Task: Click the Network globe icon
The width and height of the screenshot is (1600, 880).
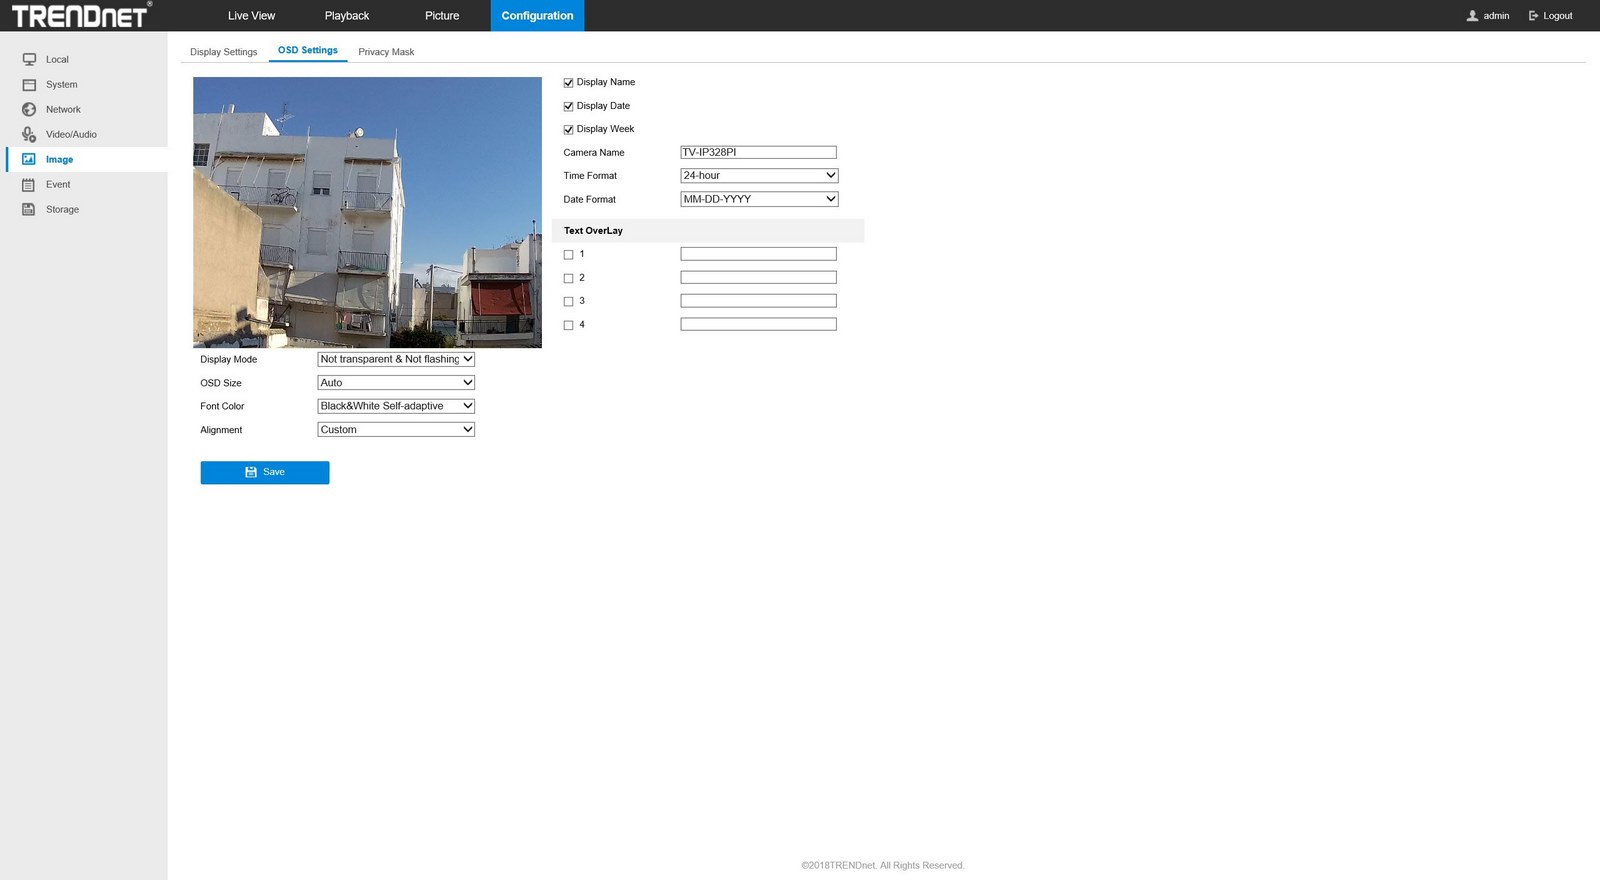Action: click(x=29, y=110)
